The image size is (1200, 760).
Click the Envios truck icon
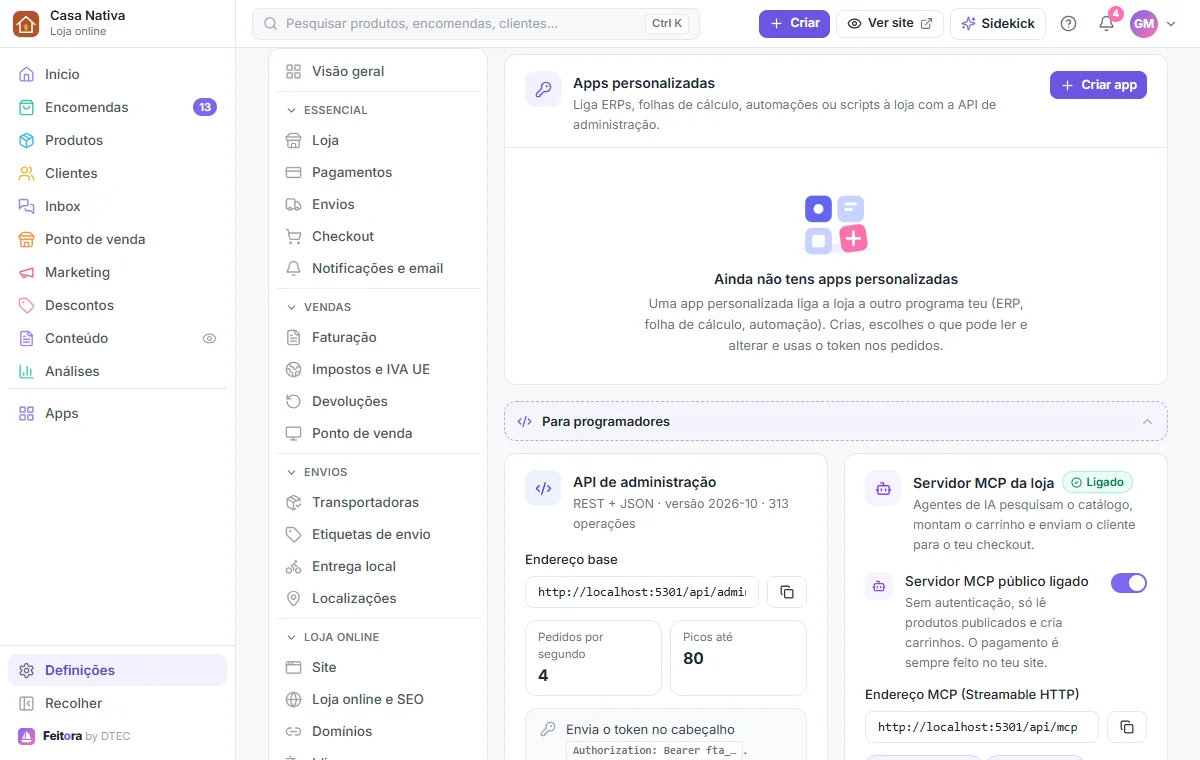pyautogui.click(x=293, y=204)
